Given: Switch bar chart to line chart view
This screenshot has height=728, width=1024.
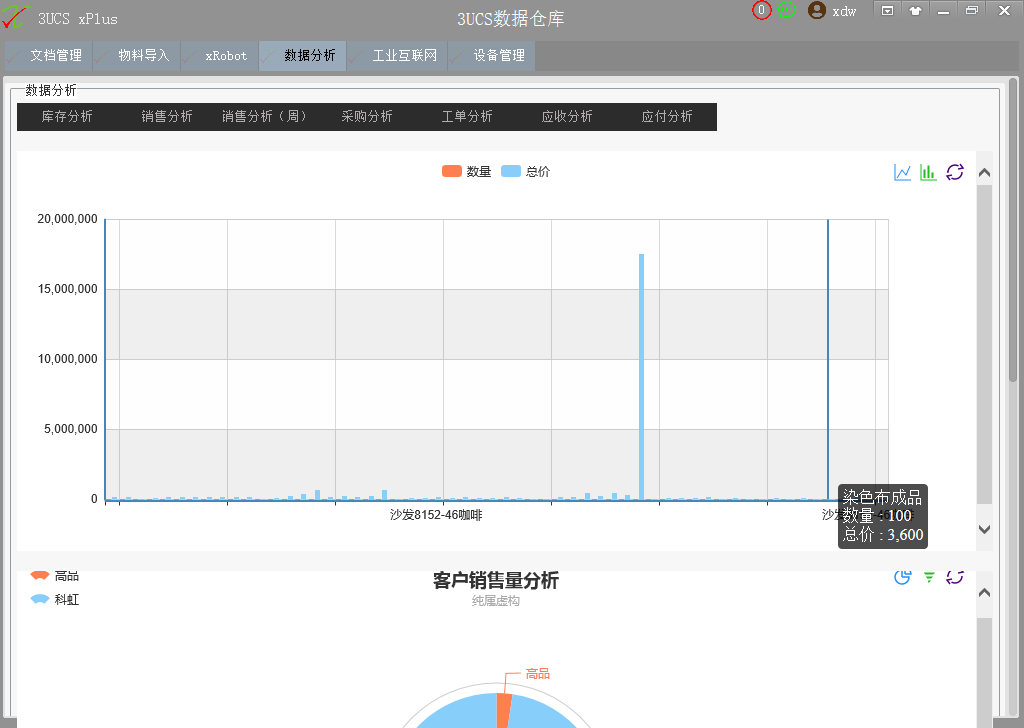Looking at the screenshot, I should point(903,172).
